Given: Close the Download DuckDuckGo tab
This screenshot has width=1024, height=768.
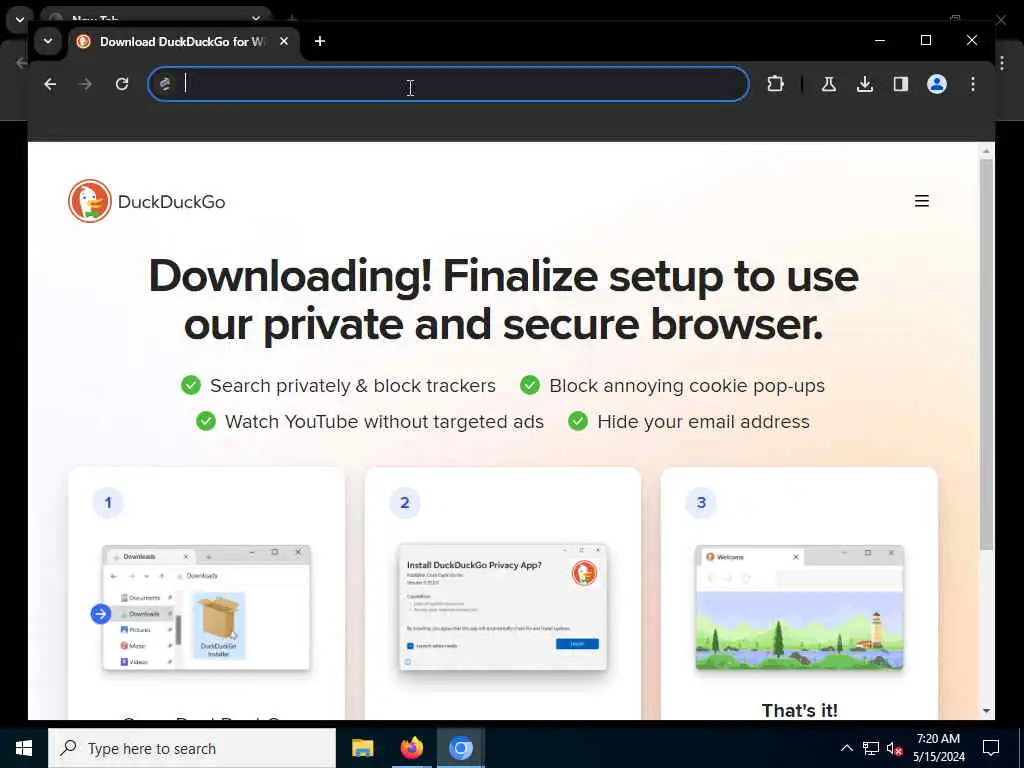Looking at the screenshot, I should pos(283,41).
